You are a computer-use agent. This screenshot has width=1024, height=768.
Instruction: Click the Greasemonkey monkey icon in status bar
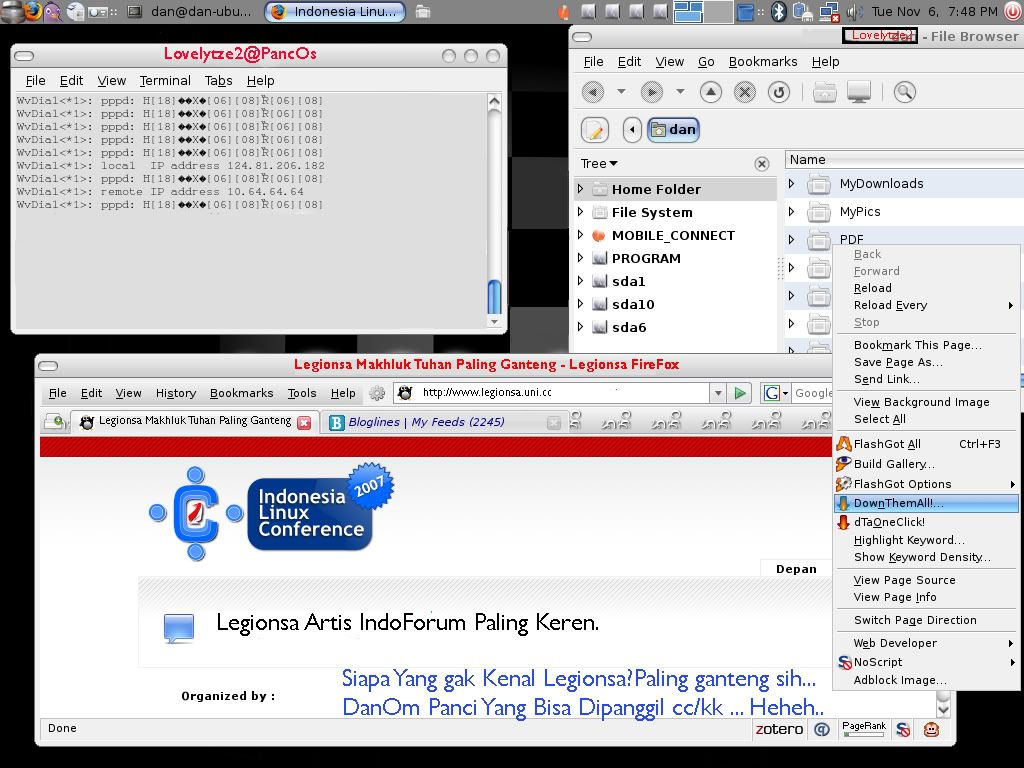tap(931, 729)
